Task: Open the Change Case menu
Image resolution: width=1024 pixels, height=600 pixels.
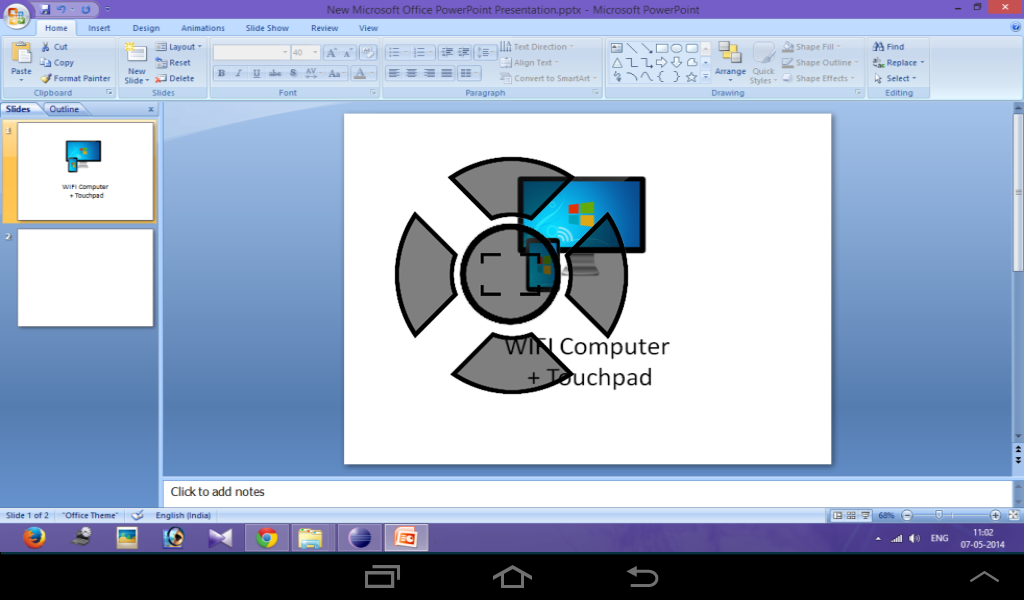Action: coord(336,73)
